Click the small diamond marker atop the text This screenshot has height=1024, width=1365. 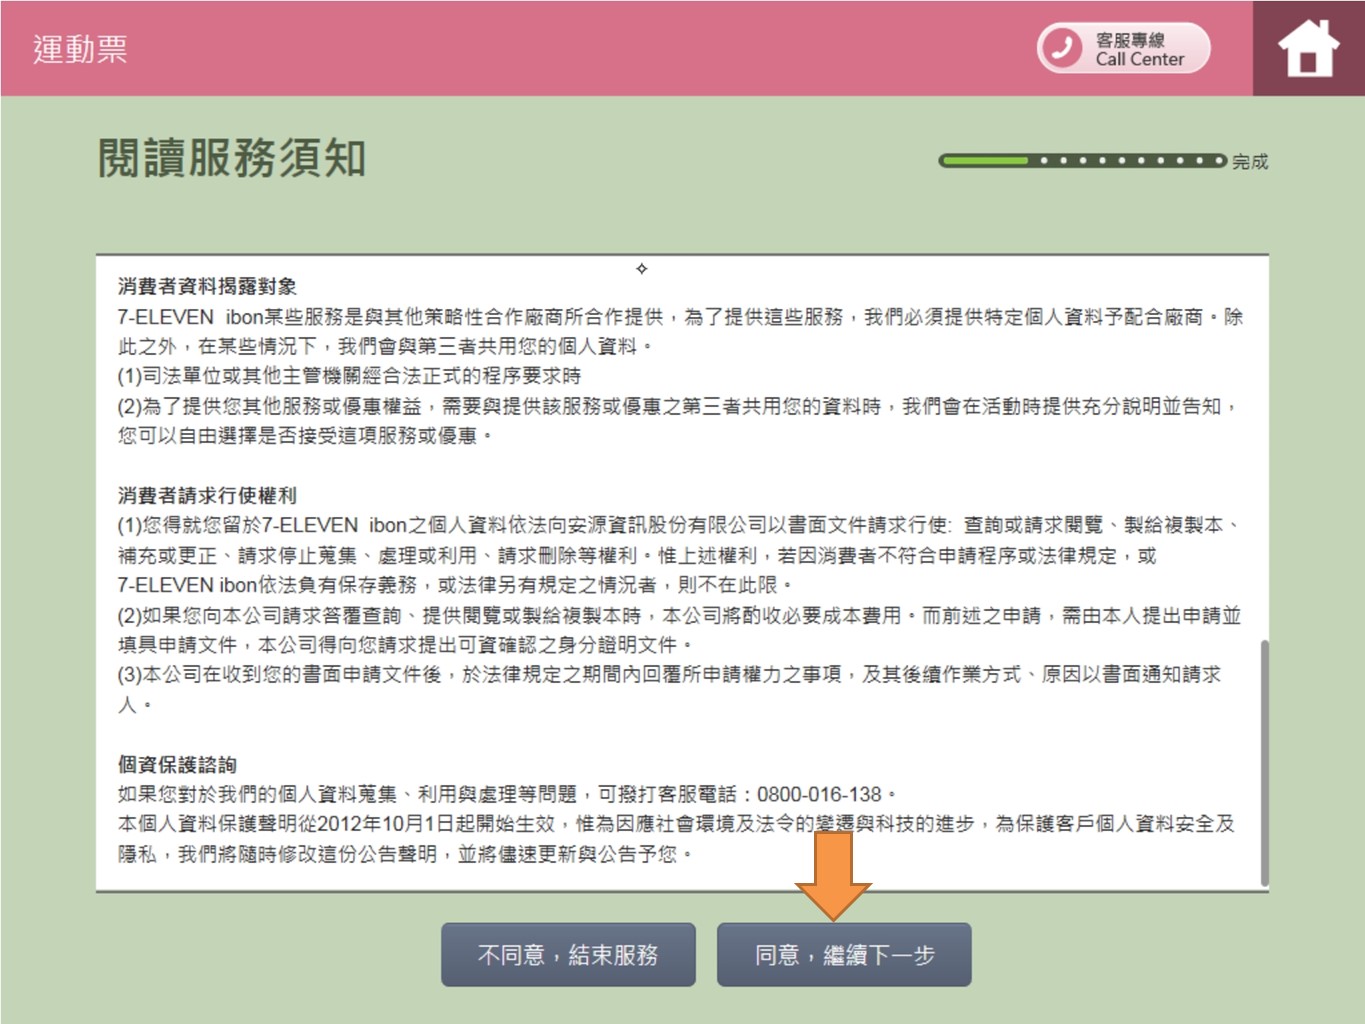click(x=642, y=268)
